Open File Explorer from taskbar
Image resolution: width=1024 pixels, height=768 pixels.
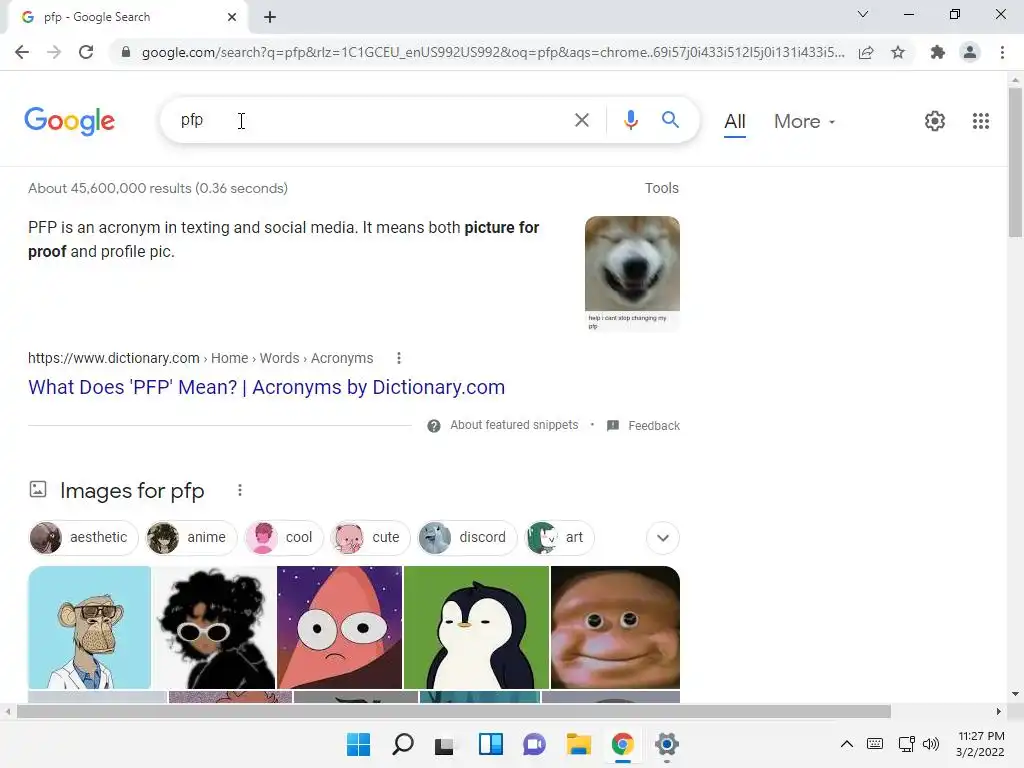tap(579, 744)
